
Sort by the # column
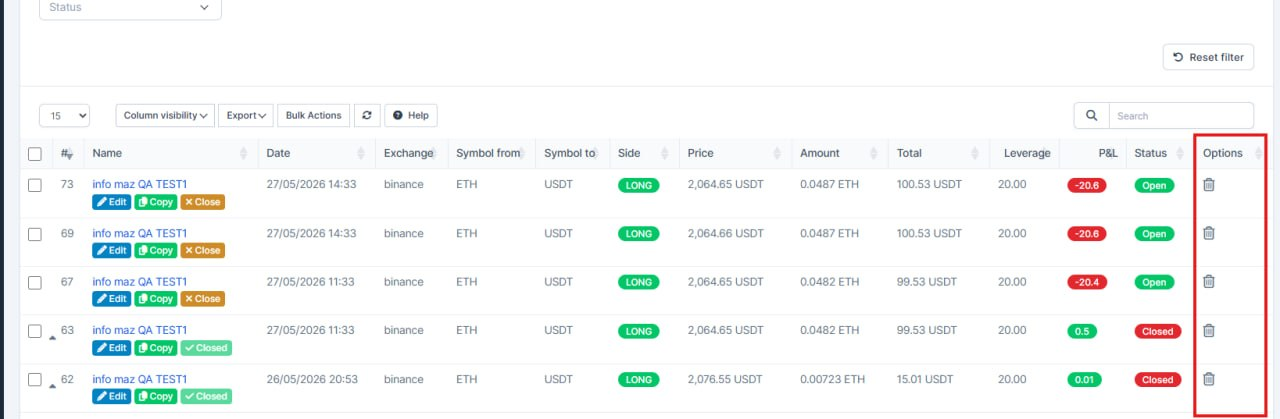[66, 153]
